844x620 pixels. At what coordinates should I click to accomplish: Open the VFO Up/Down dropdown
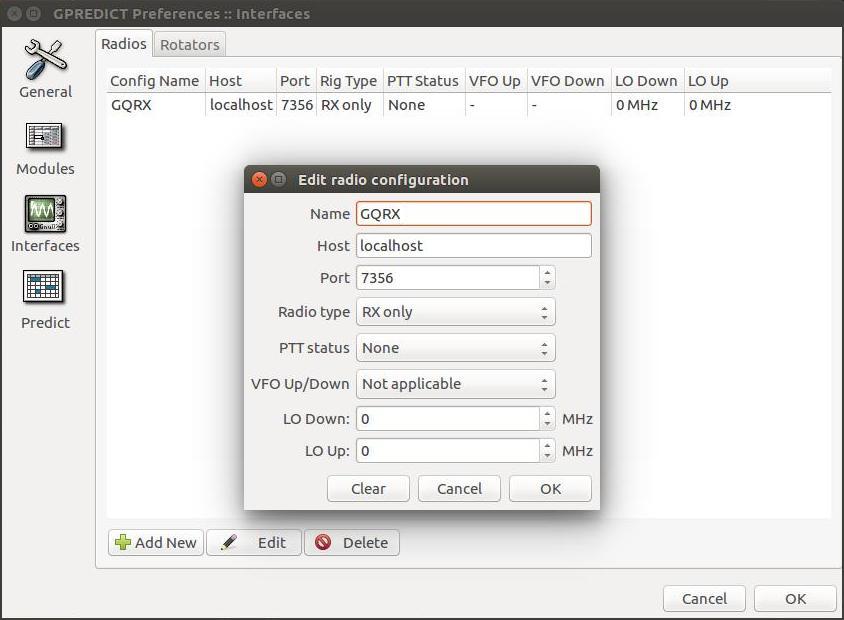(x=455, y=384)
